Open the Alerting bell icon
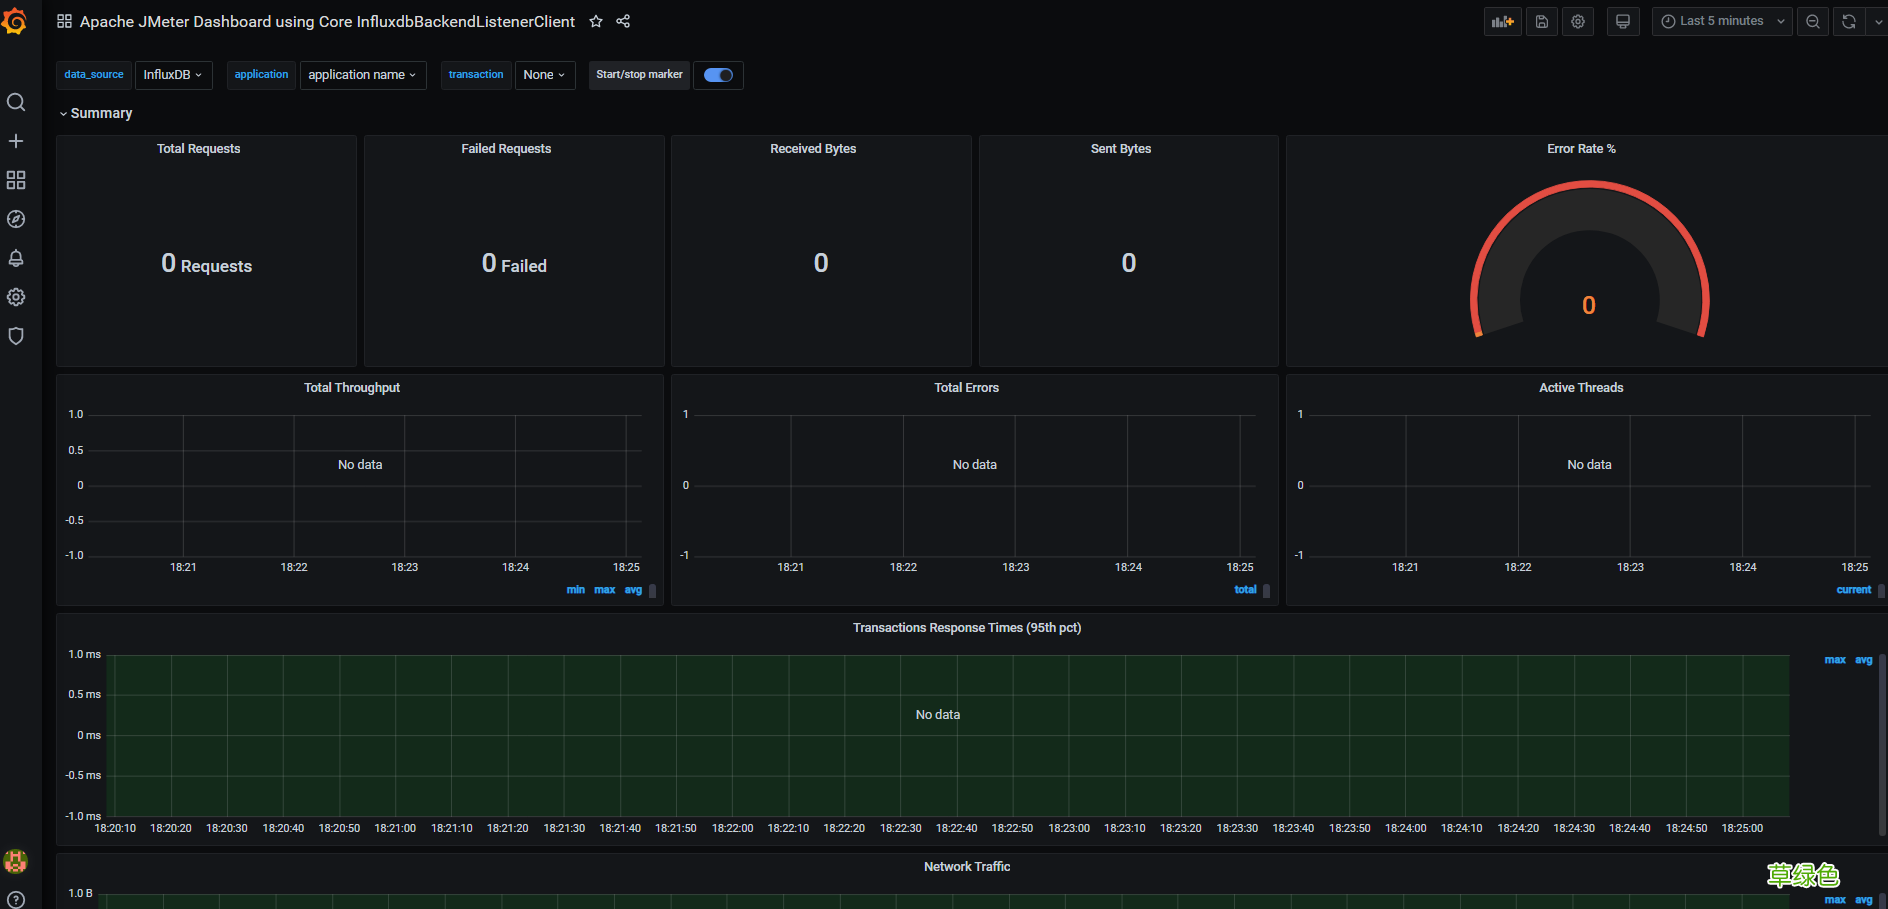Image resolution: width=1888 pixels, height=909 pixels. 16,258
